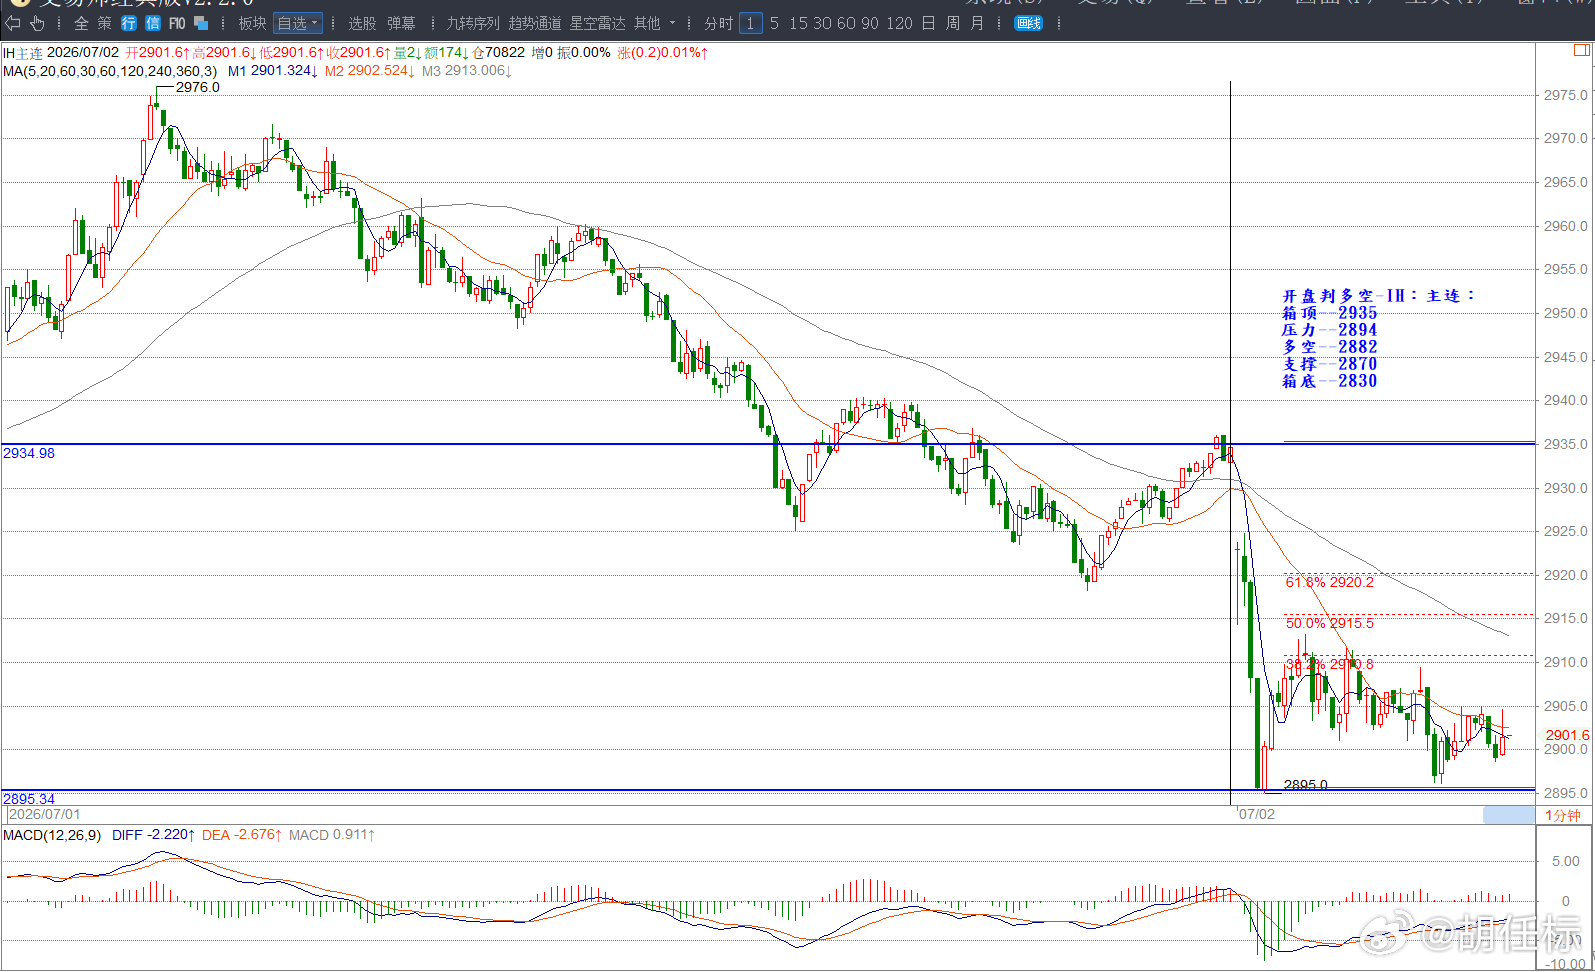Open the blue 行 quotes icon
The width and height of the screenshot is (1595, 972).
pos(129,23)
